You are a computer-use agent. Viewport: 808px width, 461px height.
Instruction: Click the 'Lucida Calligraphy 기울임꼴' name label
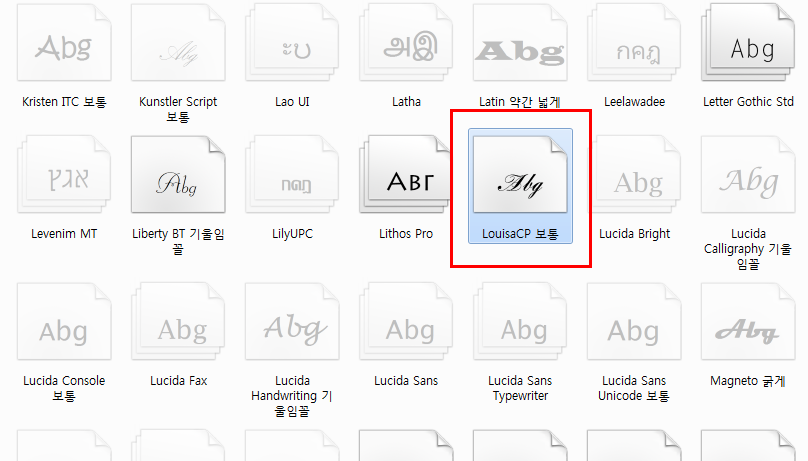(x=748, y=249)
